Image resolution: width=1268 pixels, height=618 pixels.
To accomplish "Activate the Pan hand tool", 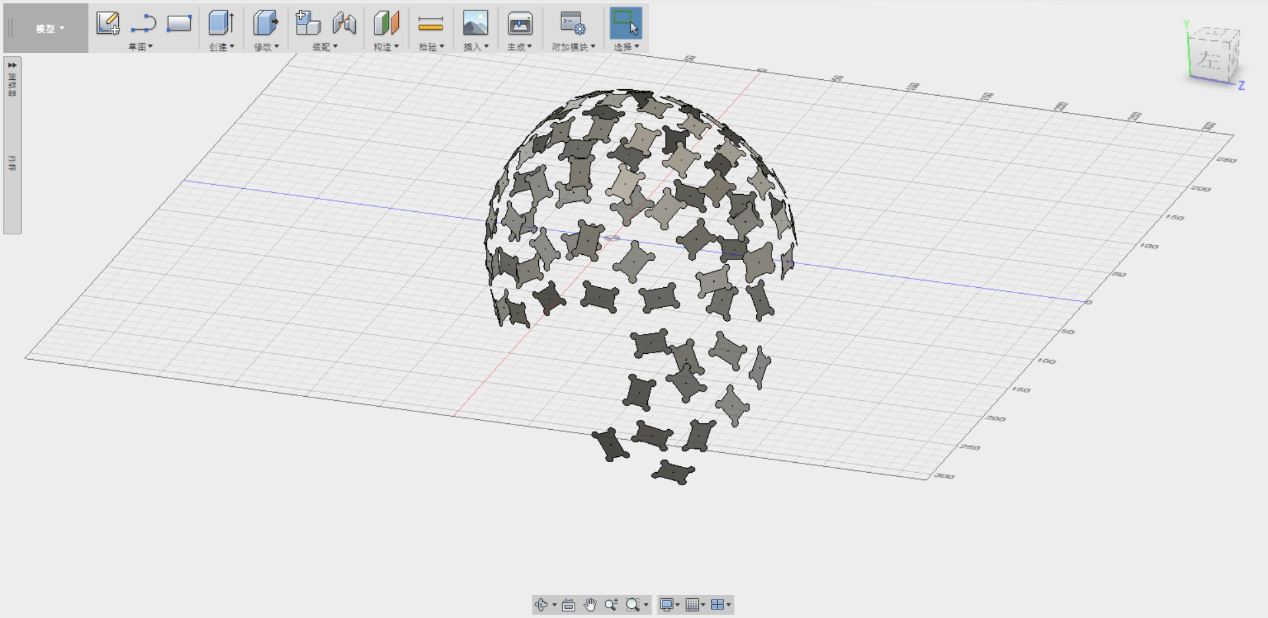I will 590,605.
